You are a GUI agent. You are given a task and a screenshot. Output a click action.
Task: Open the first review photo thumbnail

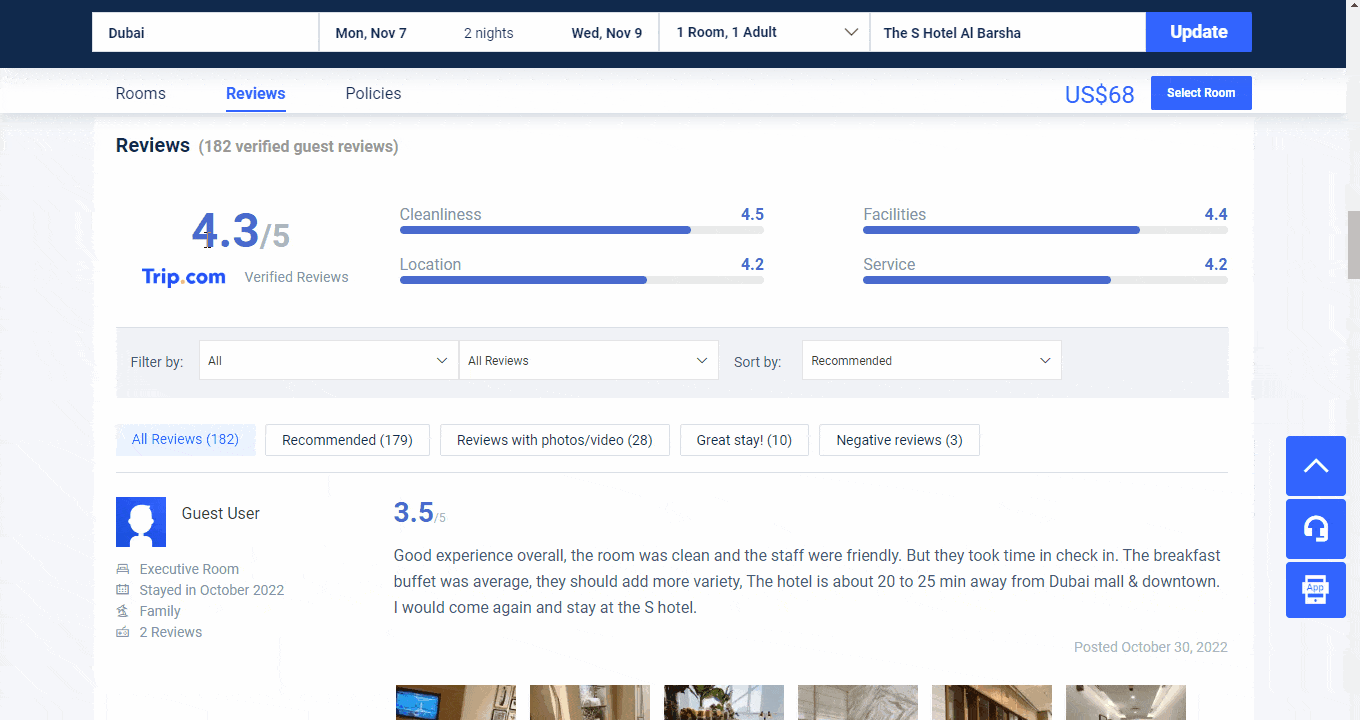[456, 702]
